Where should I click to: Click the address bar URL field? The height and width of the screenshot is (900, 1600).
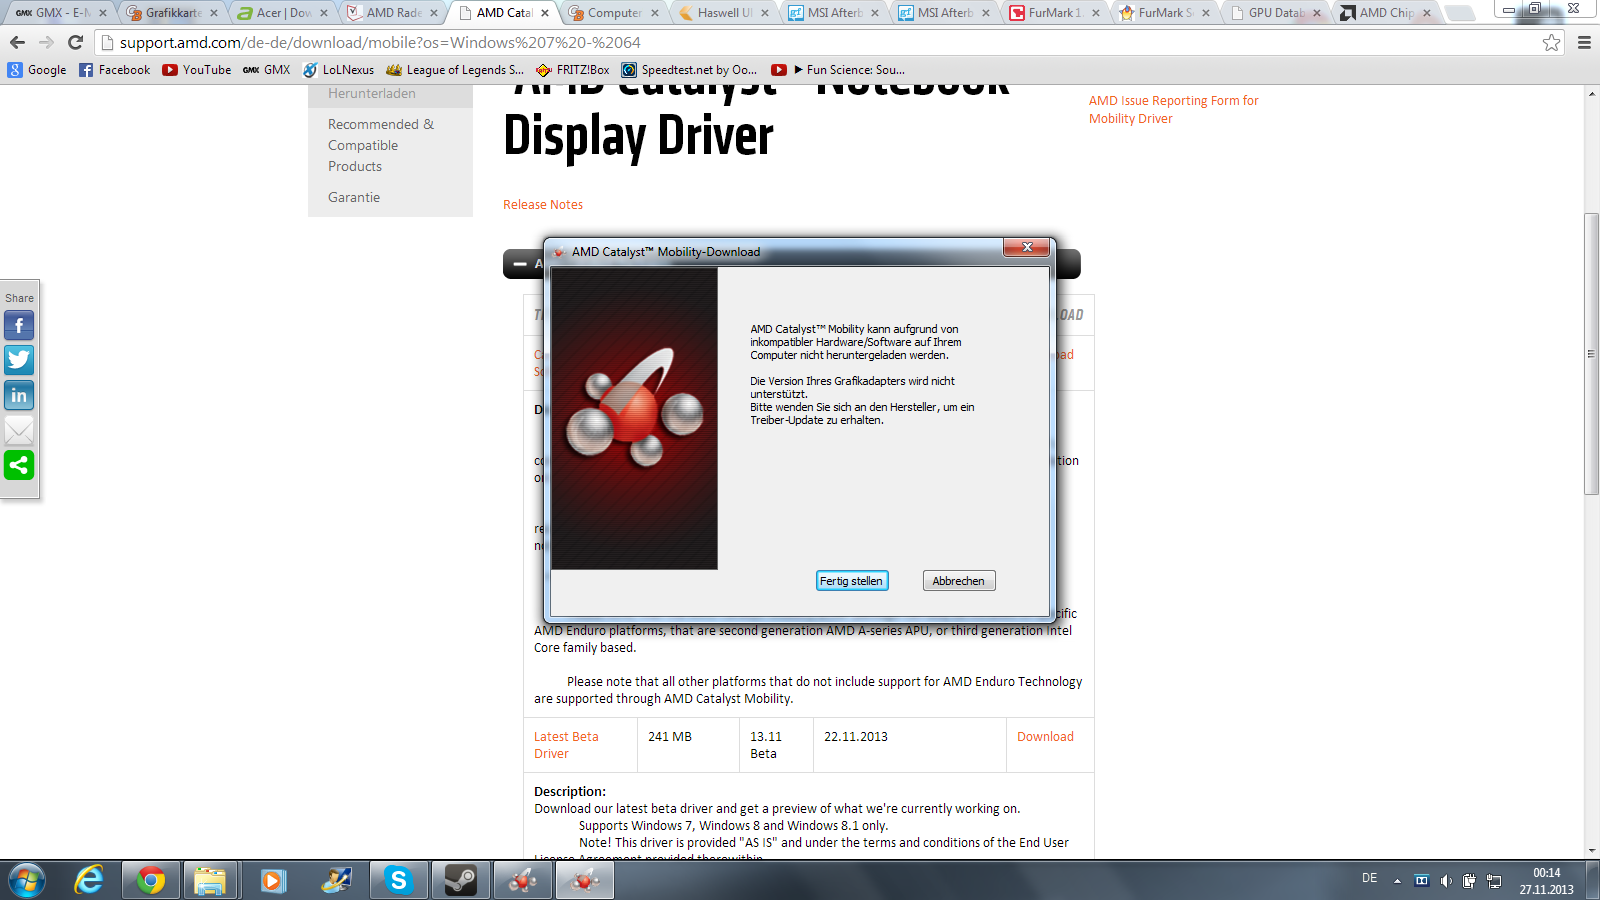(x=820, y=42)
